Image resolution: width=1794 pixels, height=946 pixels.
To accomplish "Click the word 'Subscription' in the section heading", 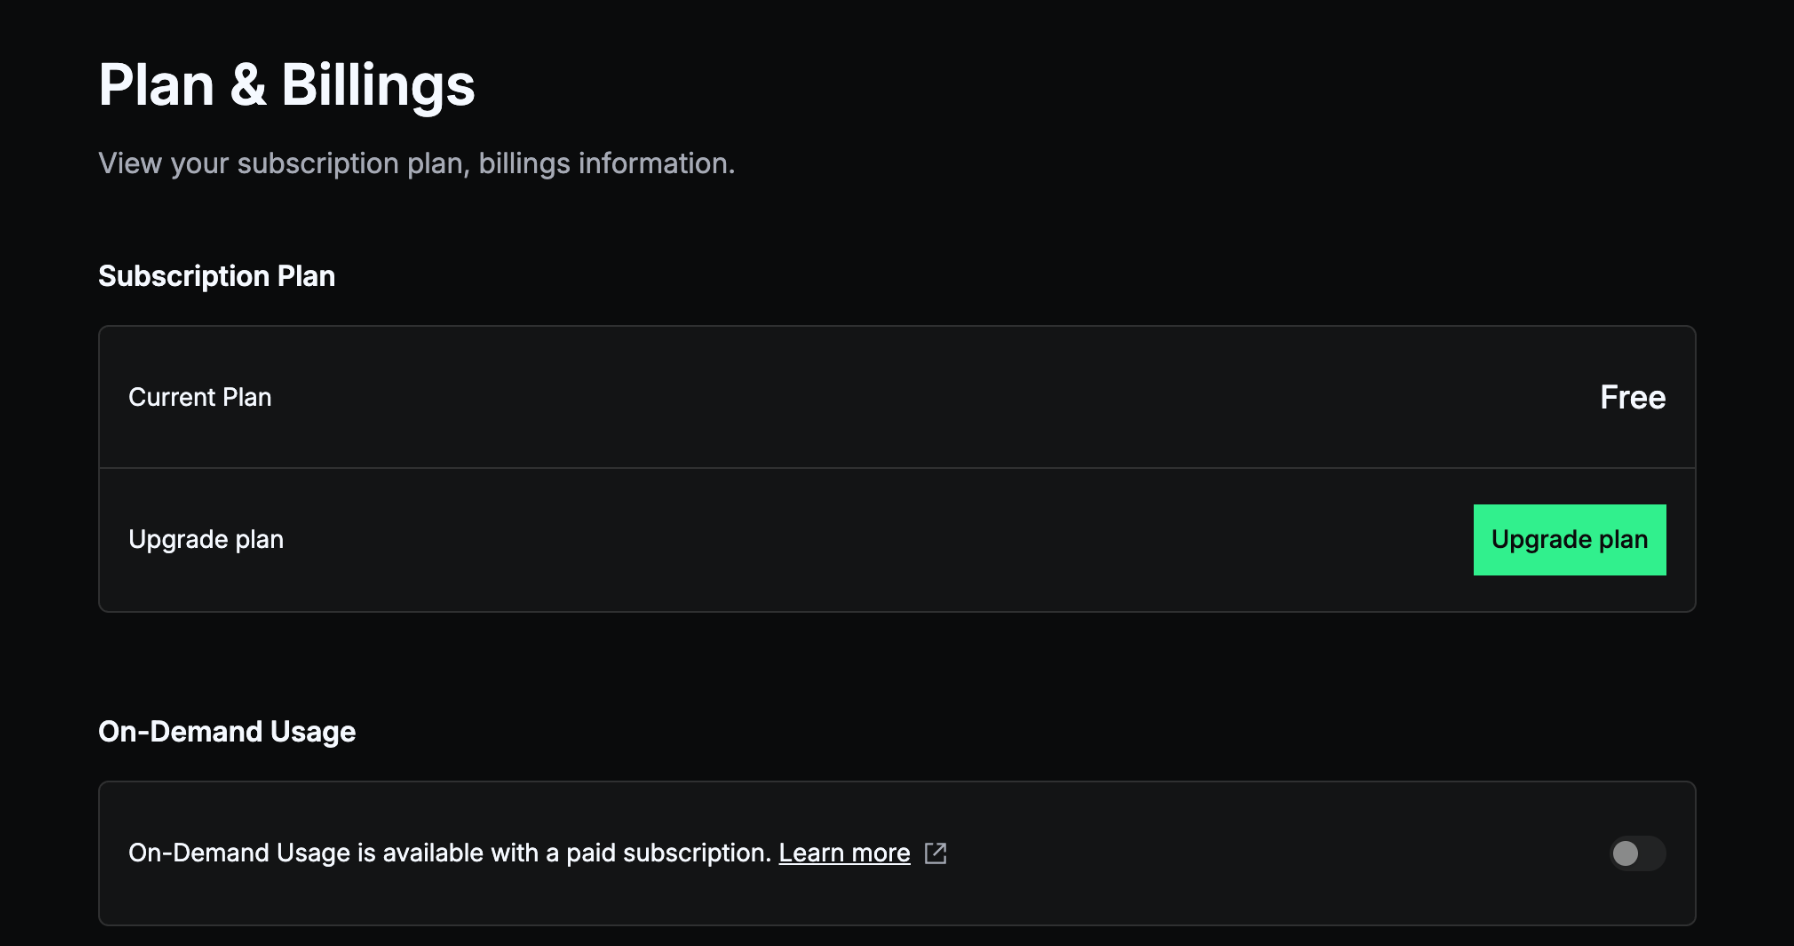I will click(x=184, y=276).
